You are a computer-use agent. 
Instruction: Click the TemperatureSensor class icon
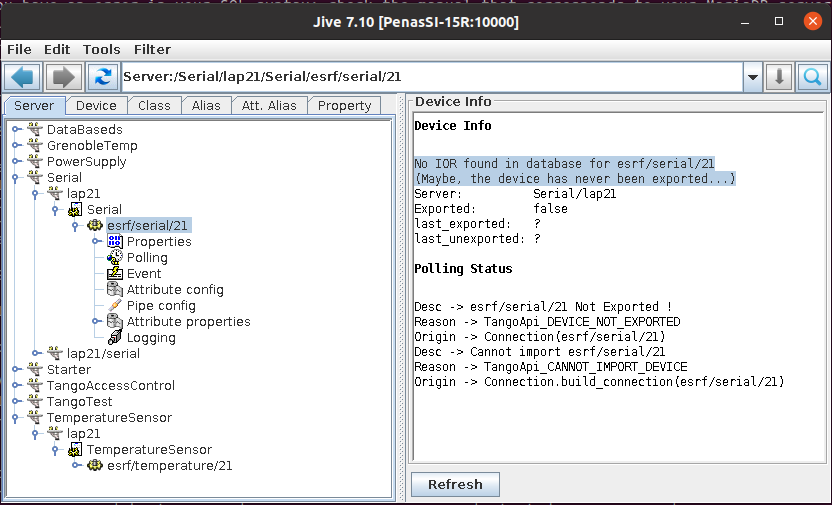coord(75,449)
